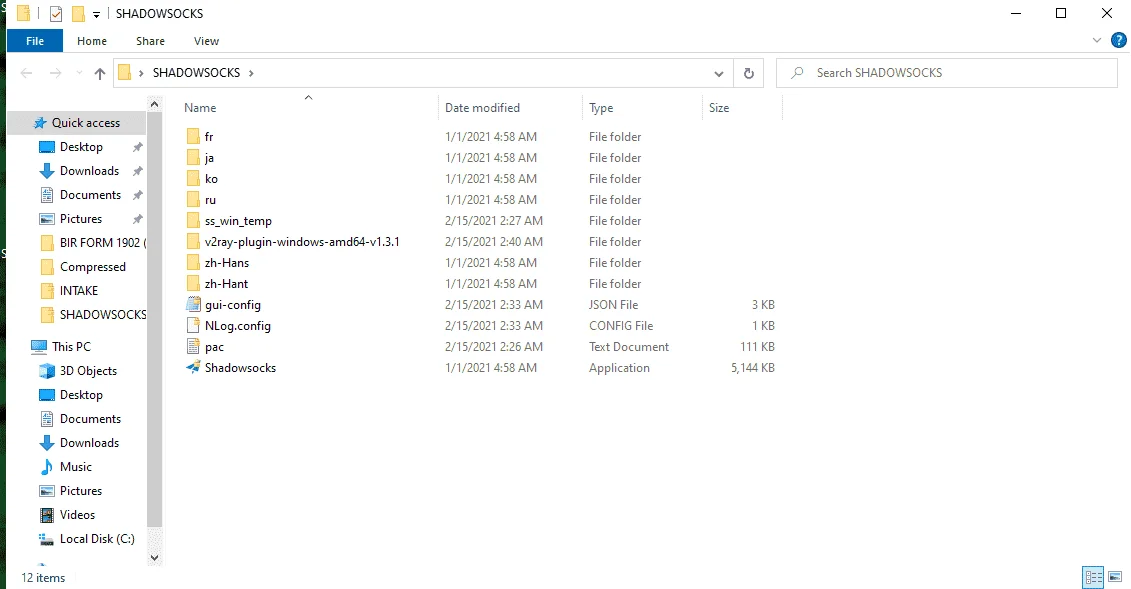The height and width of the screenshot is (589, 1131).
Task: Switch to the Share ribbon tab
Action: pos(150,41)
